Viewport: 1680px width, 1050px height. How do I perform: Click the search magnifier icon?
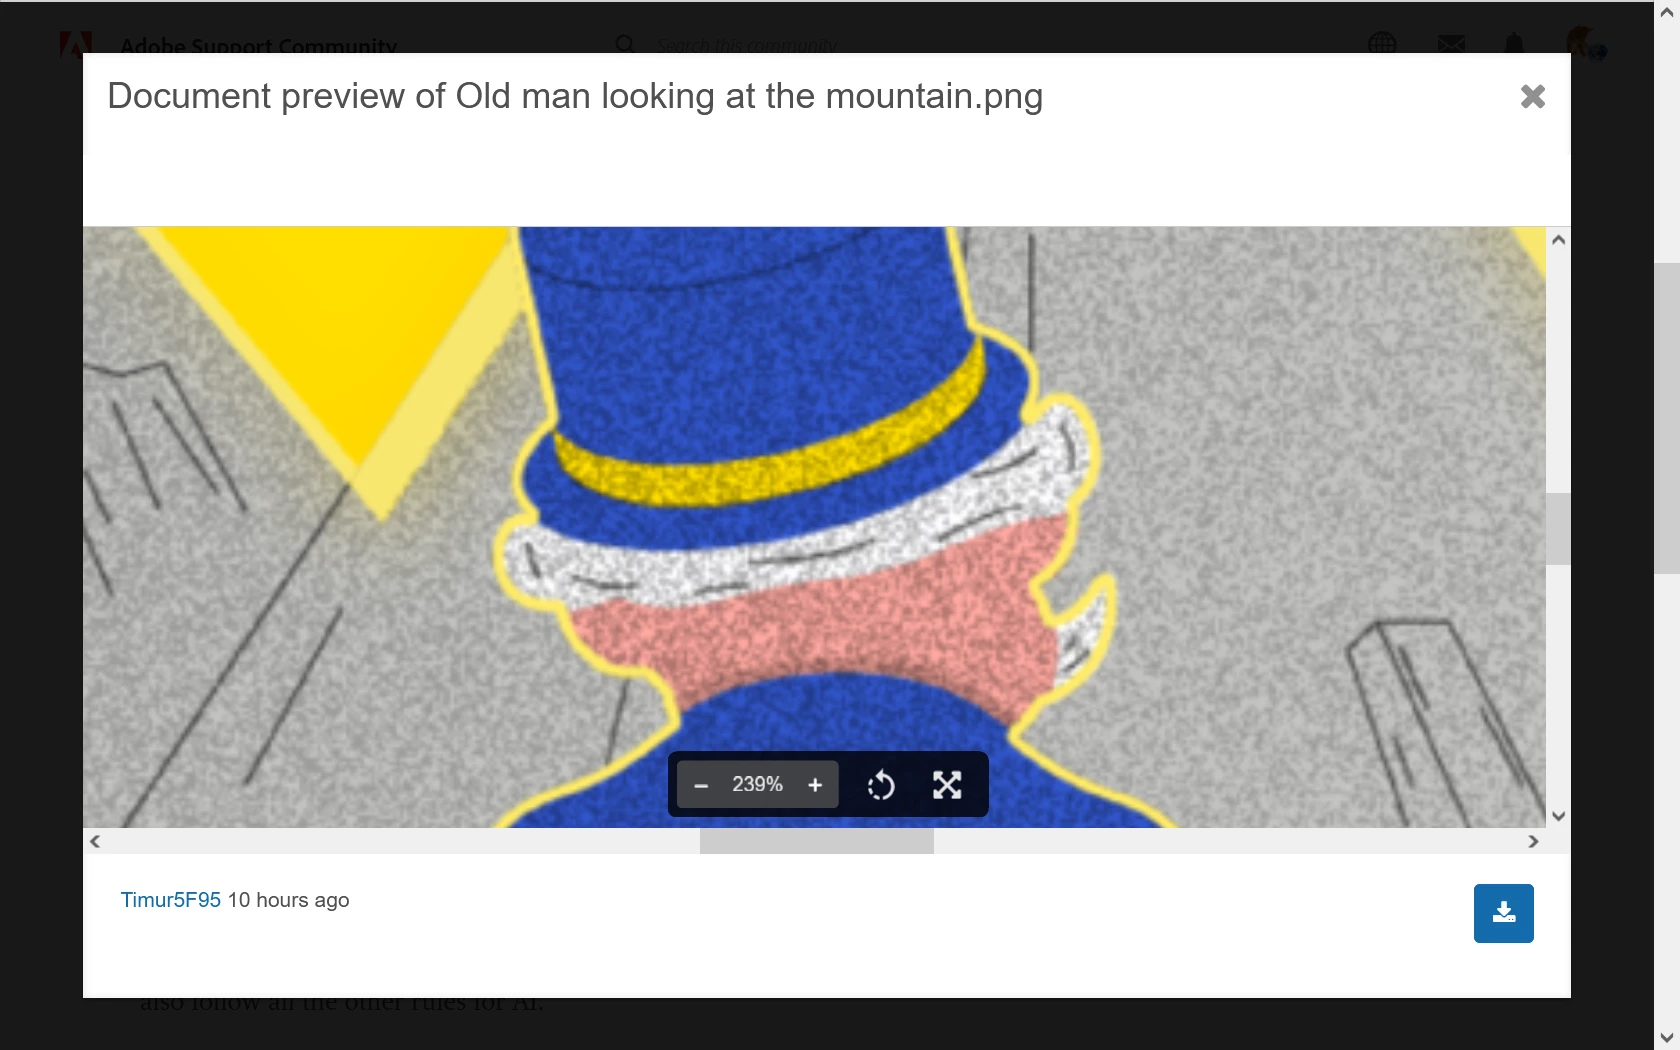click(625, 44)
